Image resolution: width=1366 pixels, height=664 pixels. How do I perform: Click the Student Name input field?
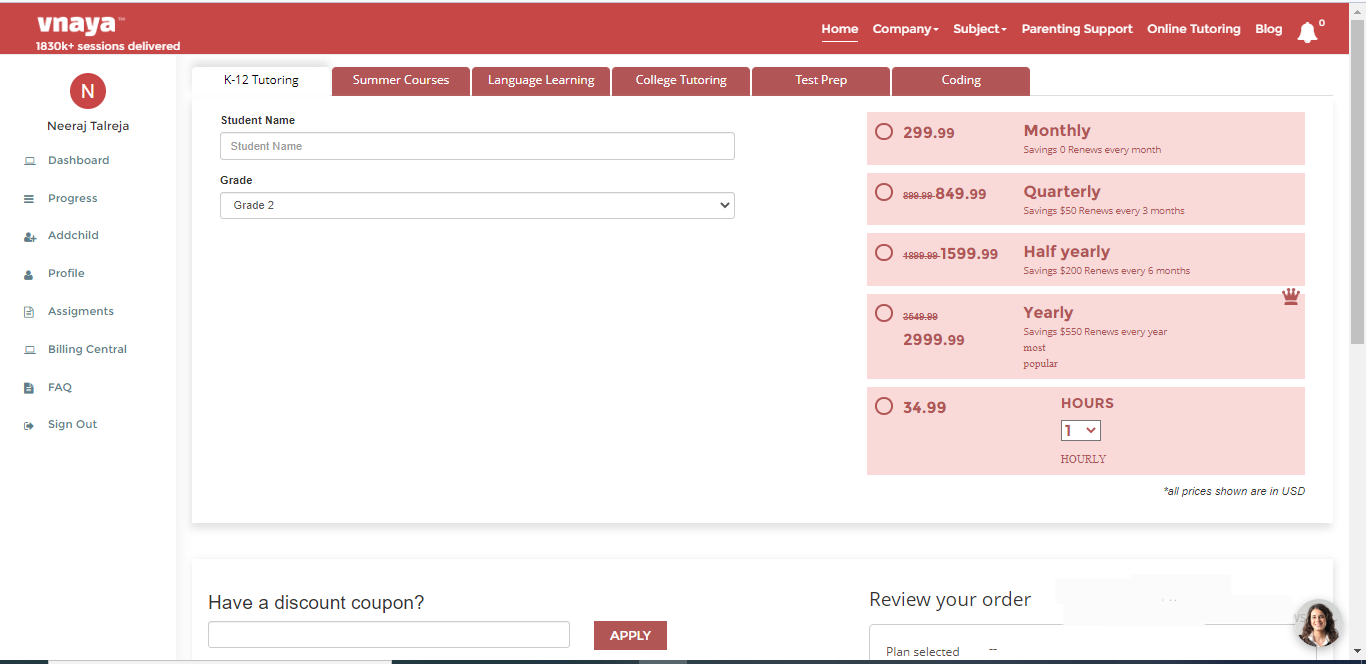pyautogui.click(x=477, y=146)
